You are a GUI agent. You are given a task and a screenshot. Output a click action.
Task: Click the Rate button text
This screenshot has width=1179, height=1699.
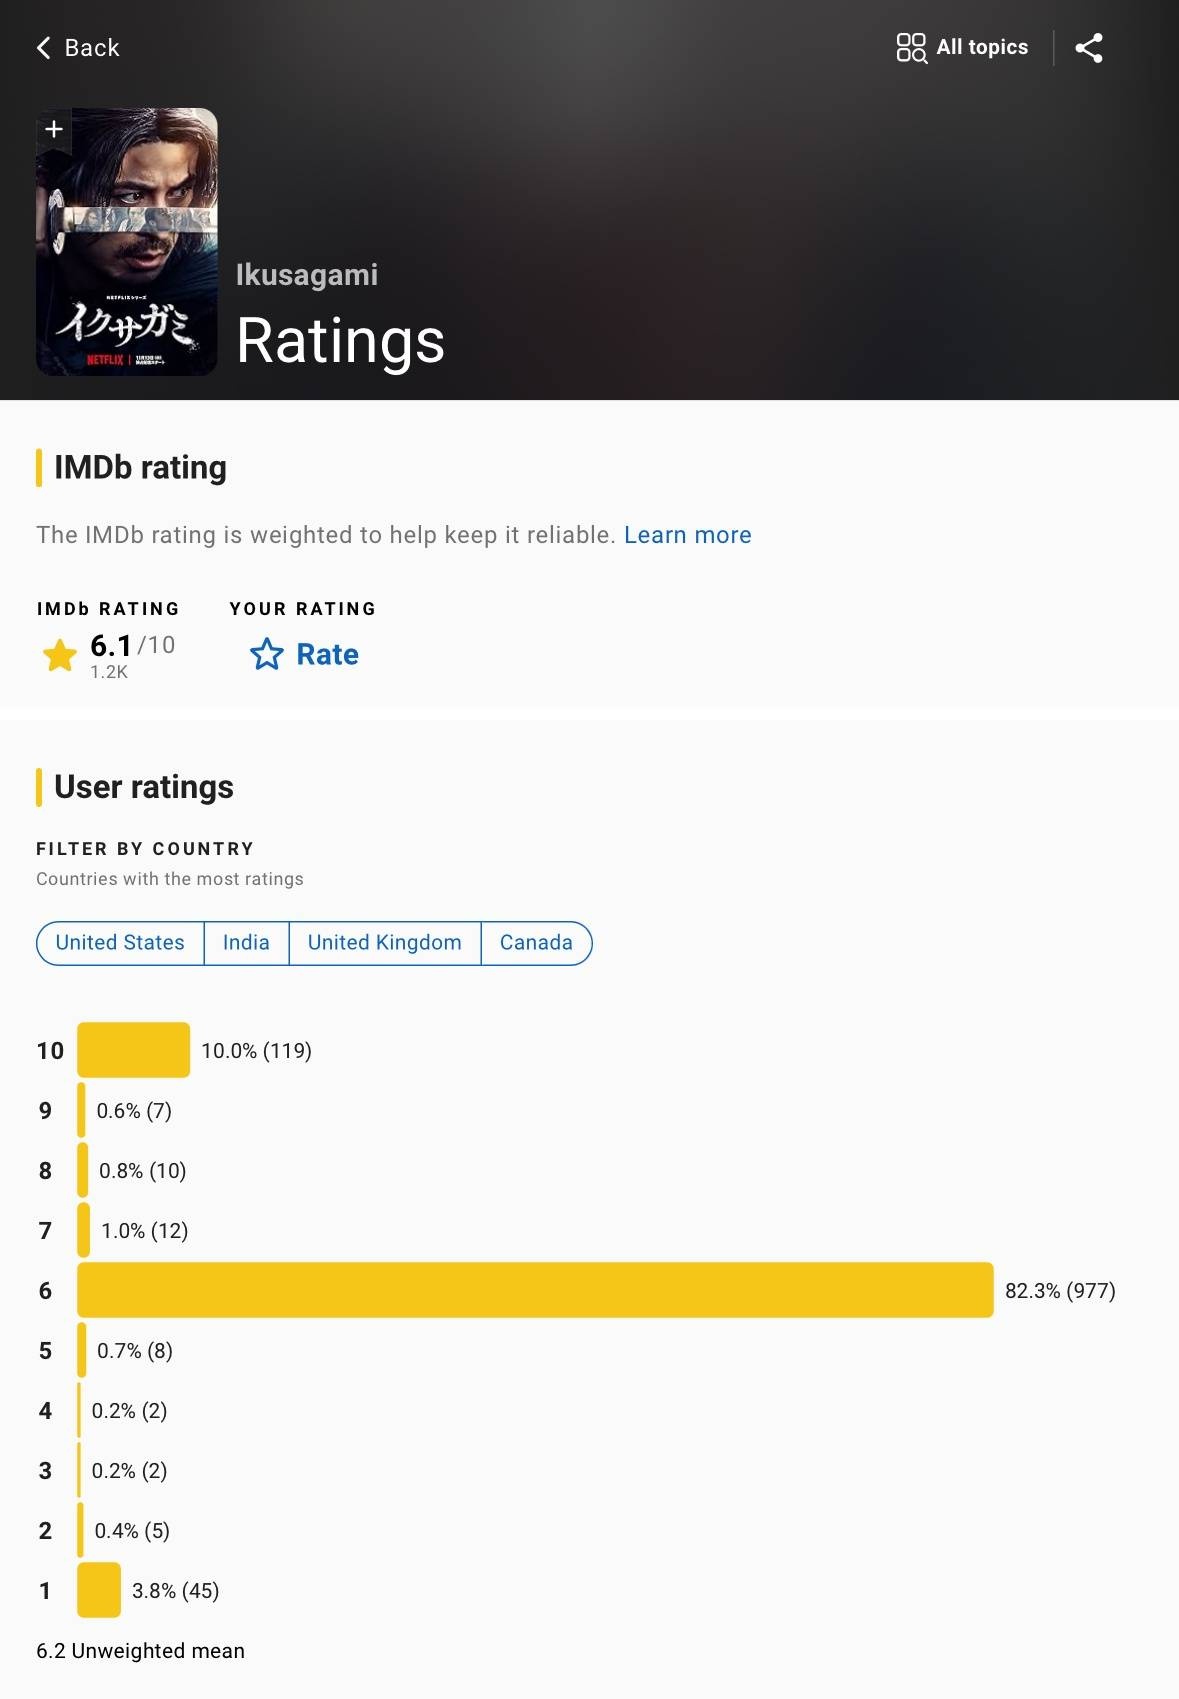click(327, 654)
